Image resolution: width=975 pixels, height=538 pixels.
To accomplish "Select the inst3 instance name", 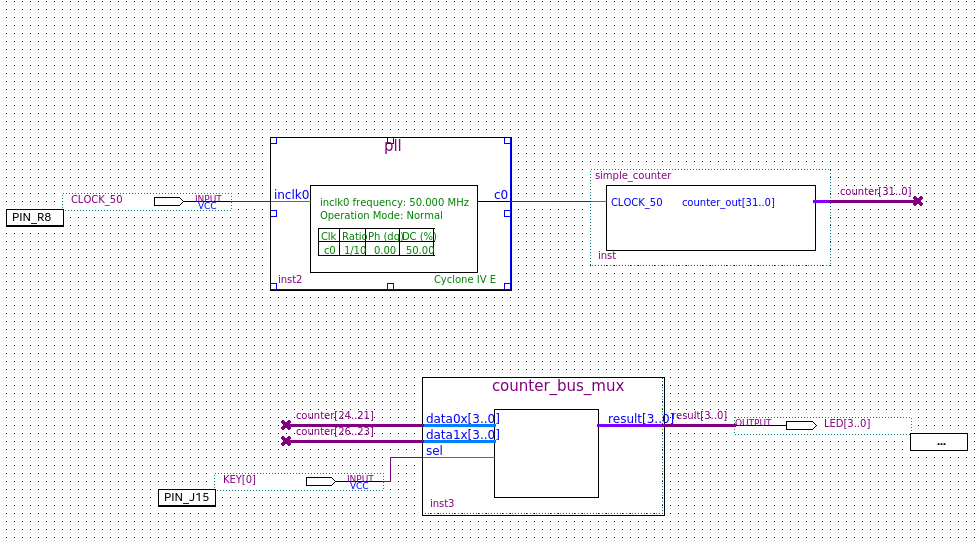I will [x=441, y=503].
